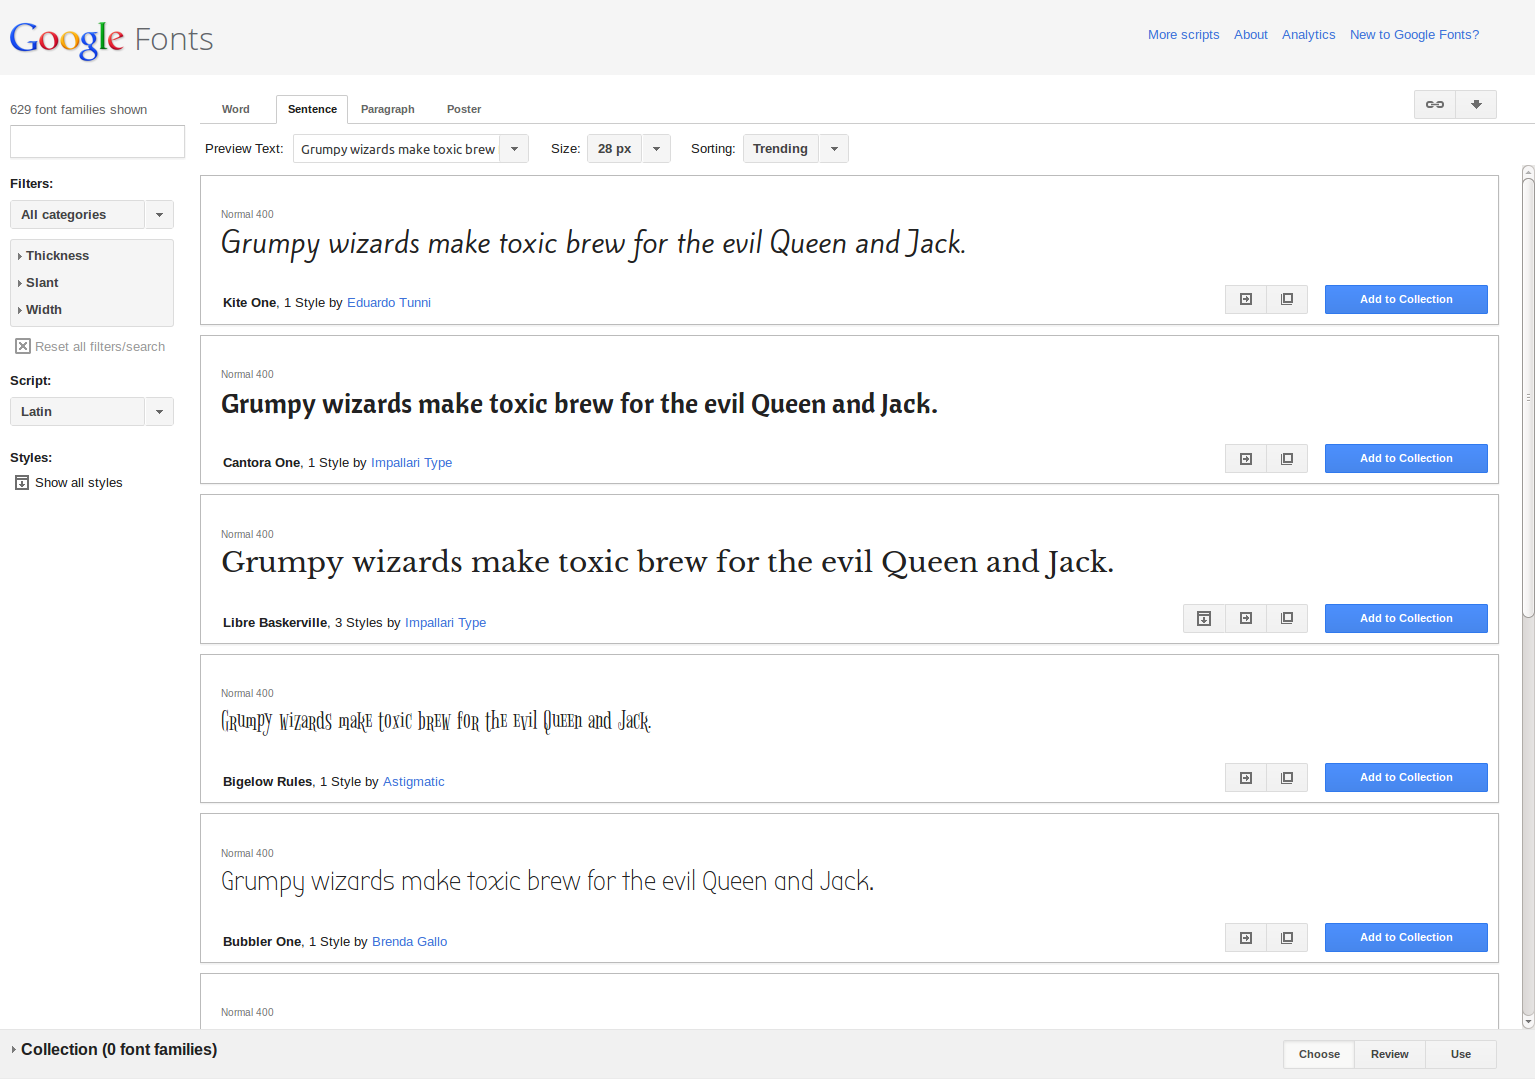1535x1079 pixels.
Task: Click Libre Baskerville pop-out specimen icon
Action: tap(1287, 619)
